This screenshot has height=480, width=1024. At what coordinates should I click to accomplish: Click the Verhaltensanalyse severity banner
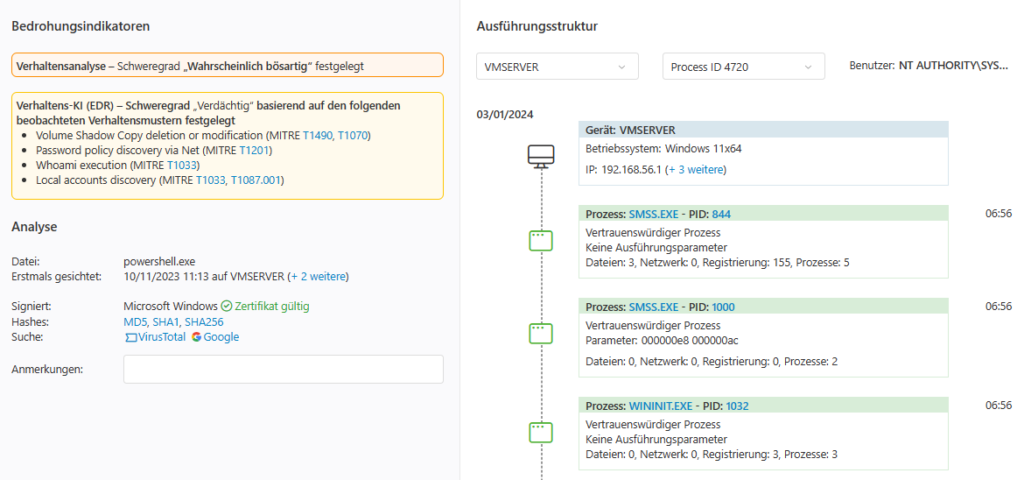(227, 65)
